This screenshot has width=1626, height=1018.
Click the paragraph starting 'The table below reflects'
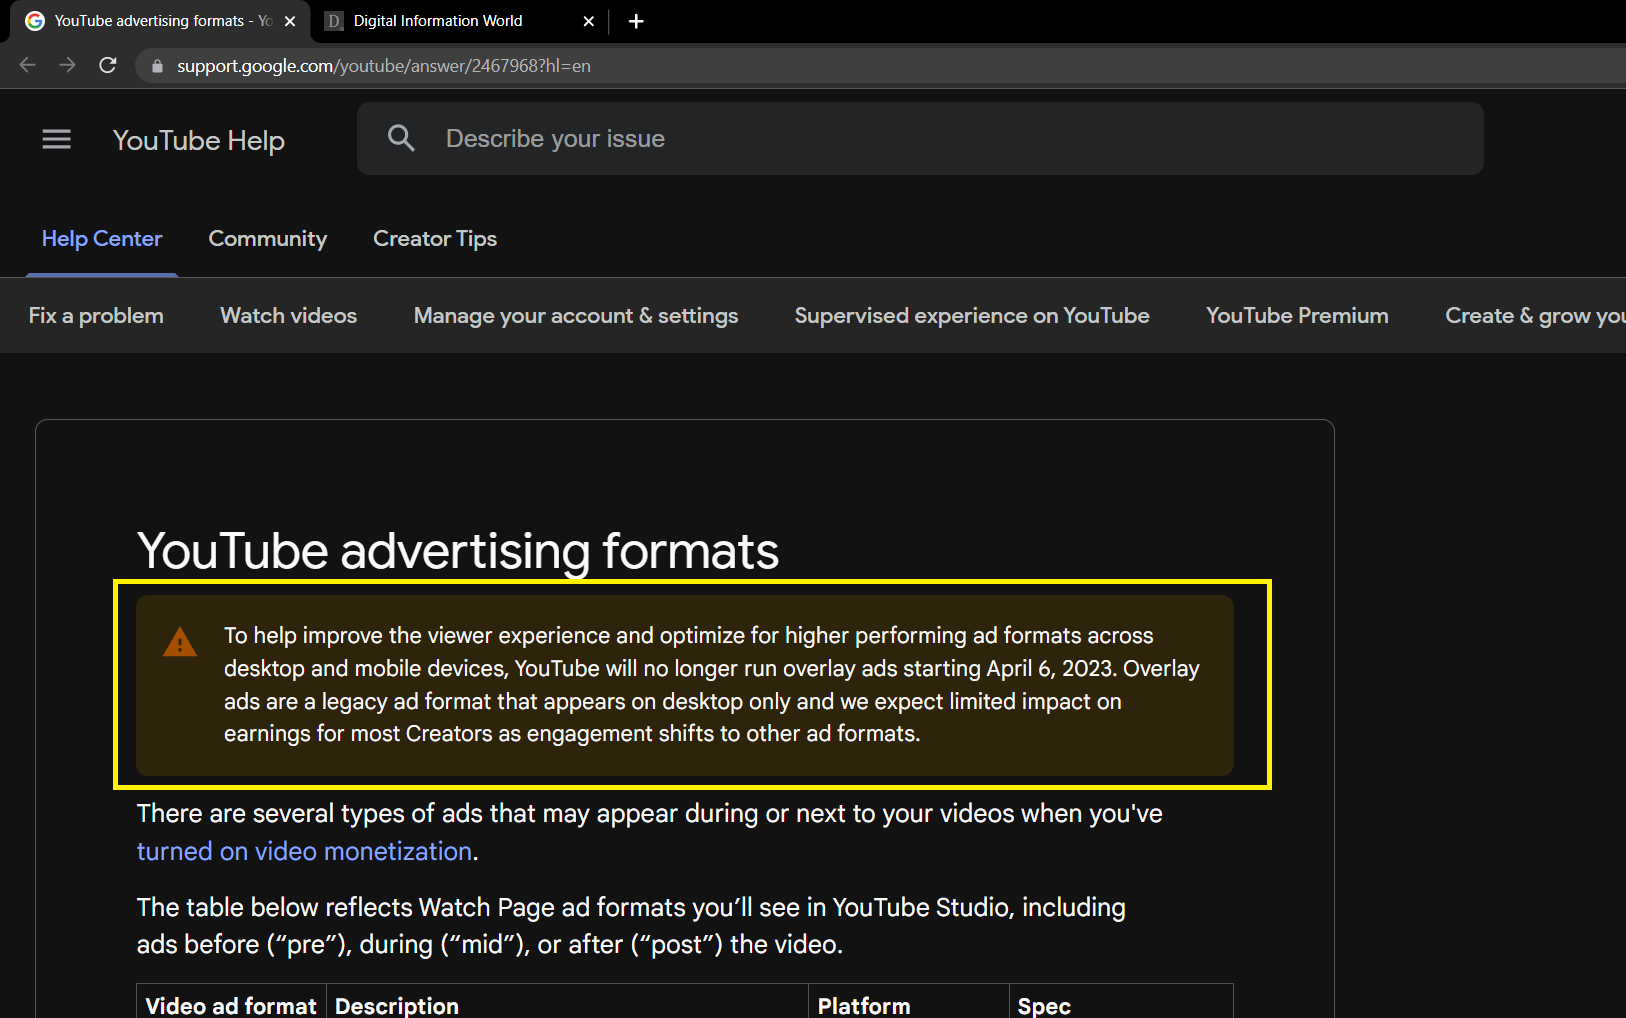point(631,926)
